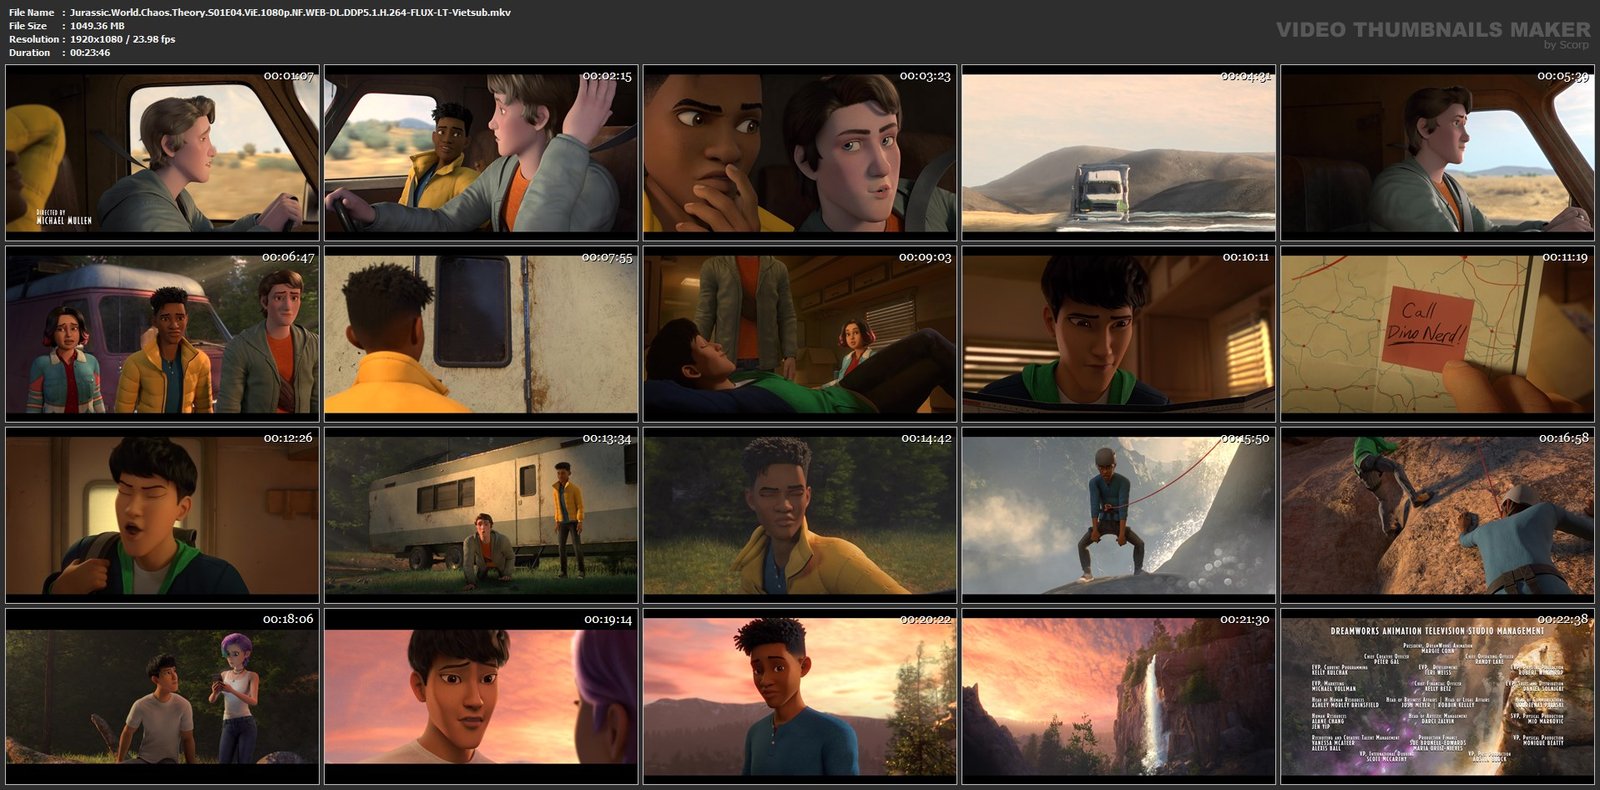Open the thumbnail stamped 00:10:11
The width and height of the screenshot is (1600, 790).
coord(1118,334)
